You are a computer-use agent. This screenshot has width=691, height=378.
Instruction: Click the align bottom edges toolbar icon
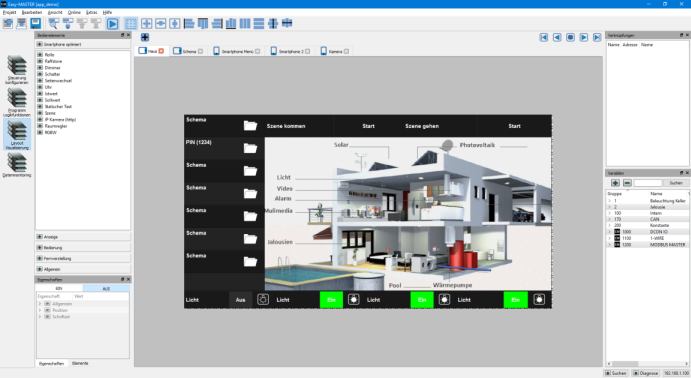click(231, 23)
